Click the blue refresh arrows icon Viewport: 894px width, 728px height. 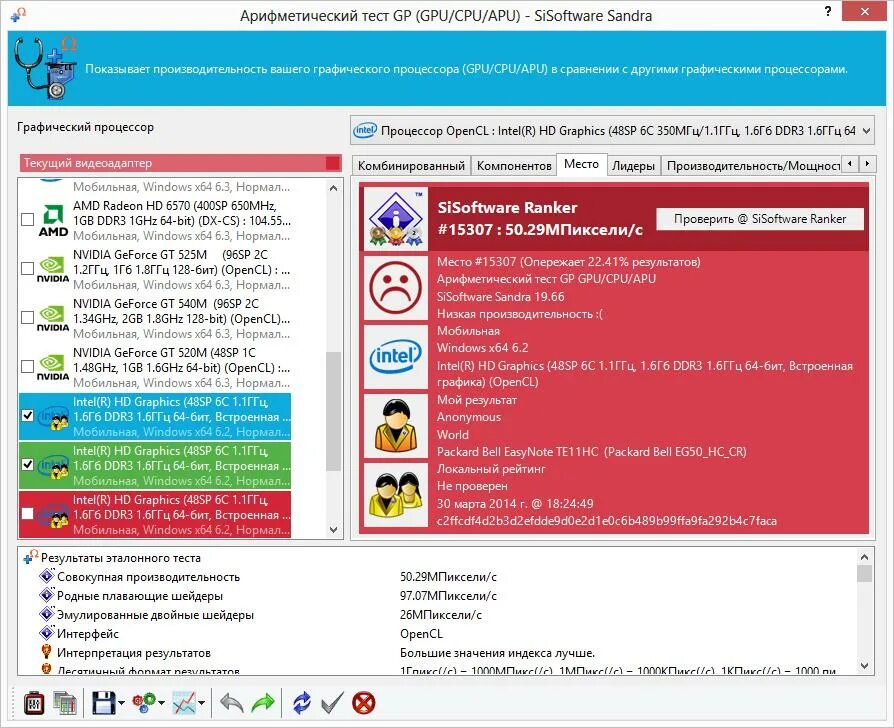coord(302,703)
